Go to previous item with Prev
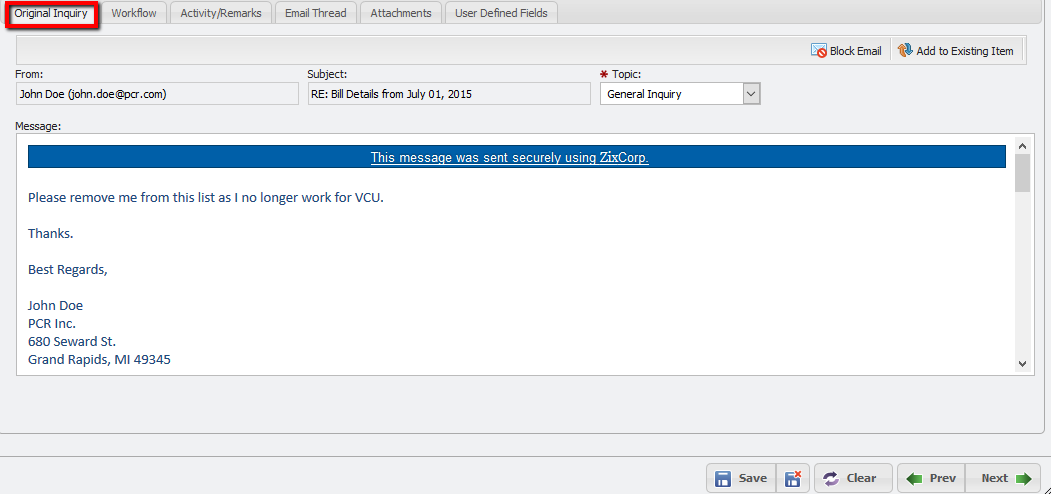 [930, 478]
